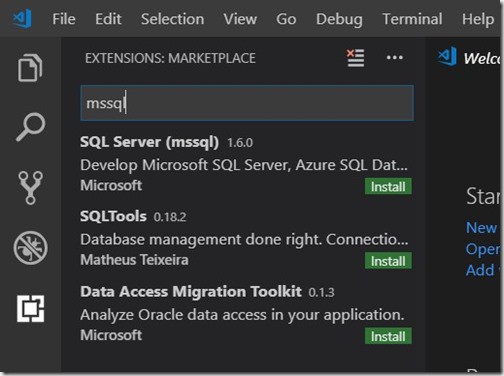Open the File menu

click(x=64, y=19)
